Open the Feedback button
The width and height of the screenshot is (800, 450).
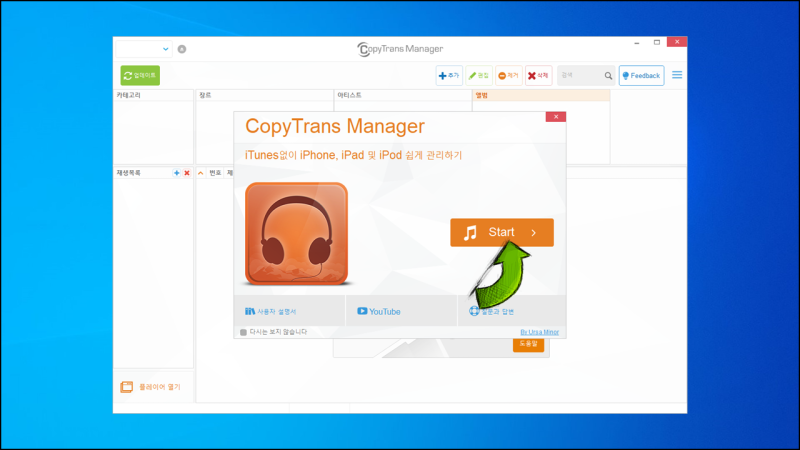[641, 76]
